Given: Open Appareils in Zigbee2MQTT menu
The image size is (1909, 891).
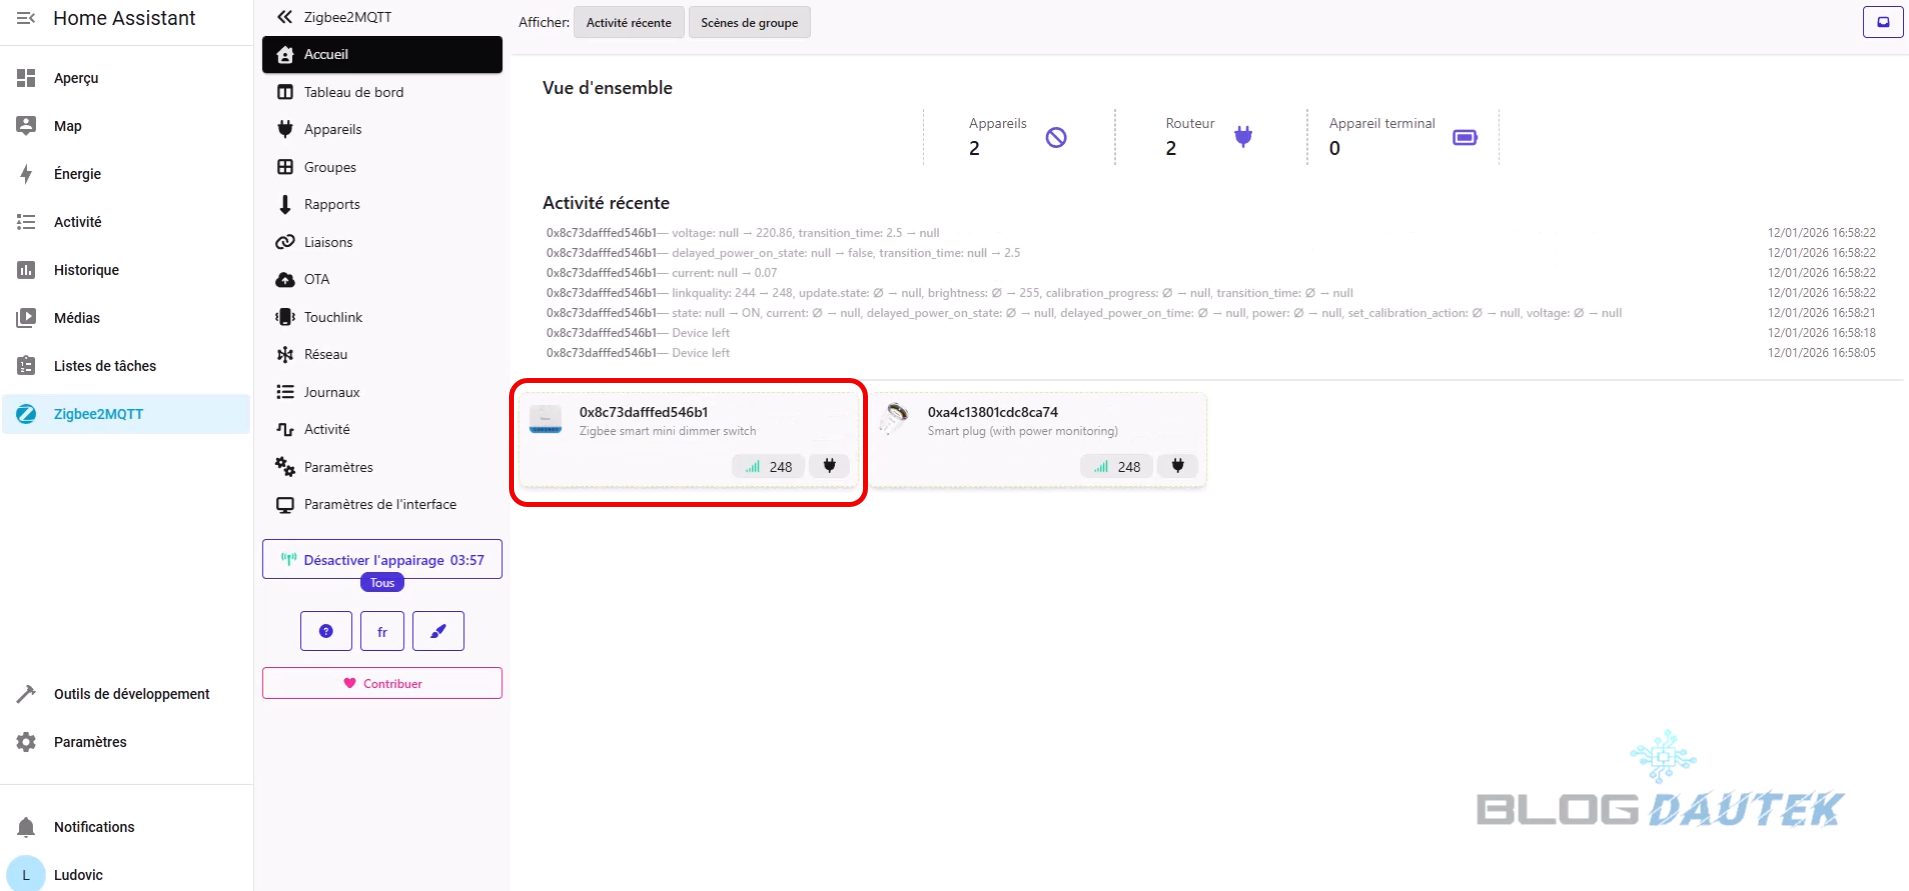Looking at the screenshot, I should [x=332, y=129].
